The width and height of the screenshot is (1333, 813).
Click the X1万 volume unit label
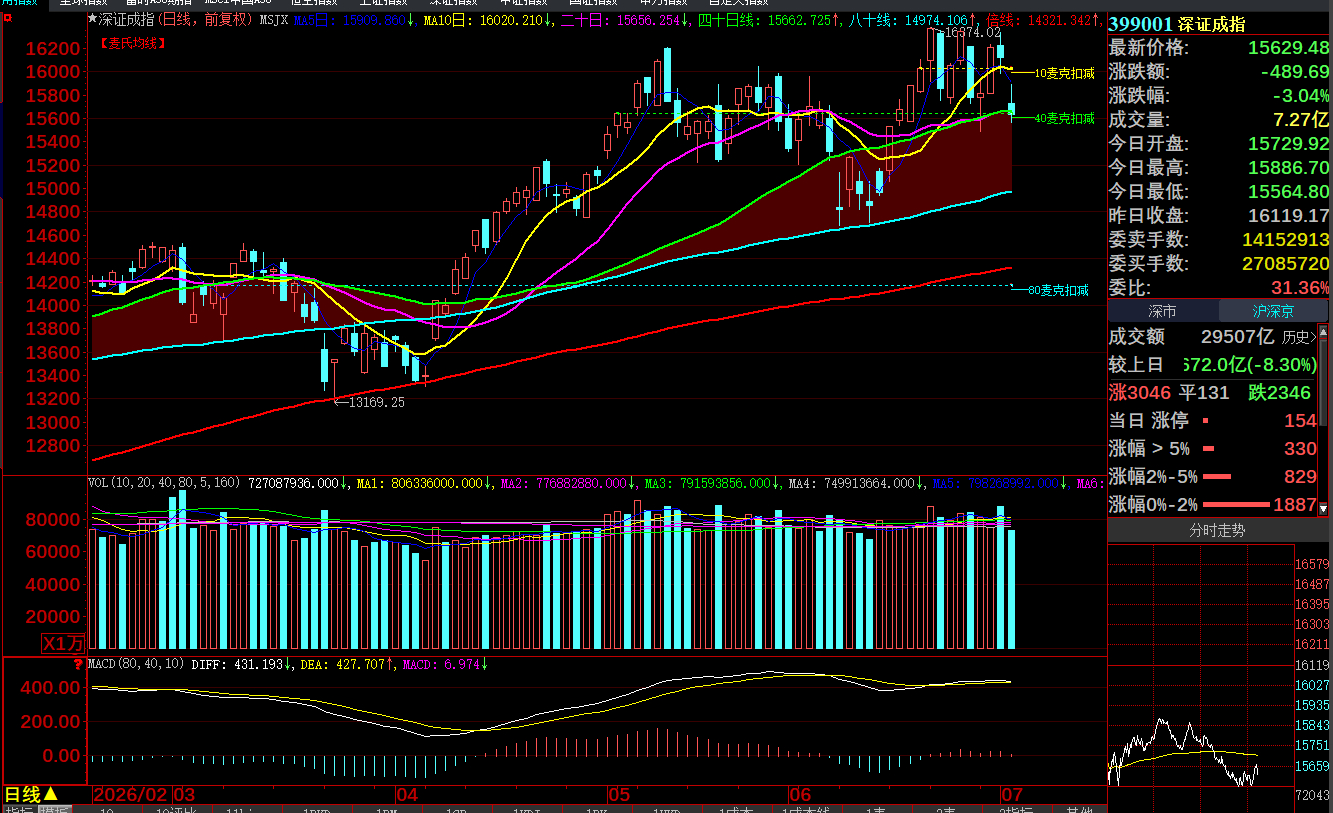coord(64,644)
